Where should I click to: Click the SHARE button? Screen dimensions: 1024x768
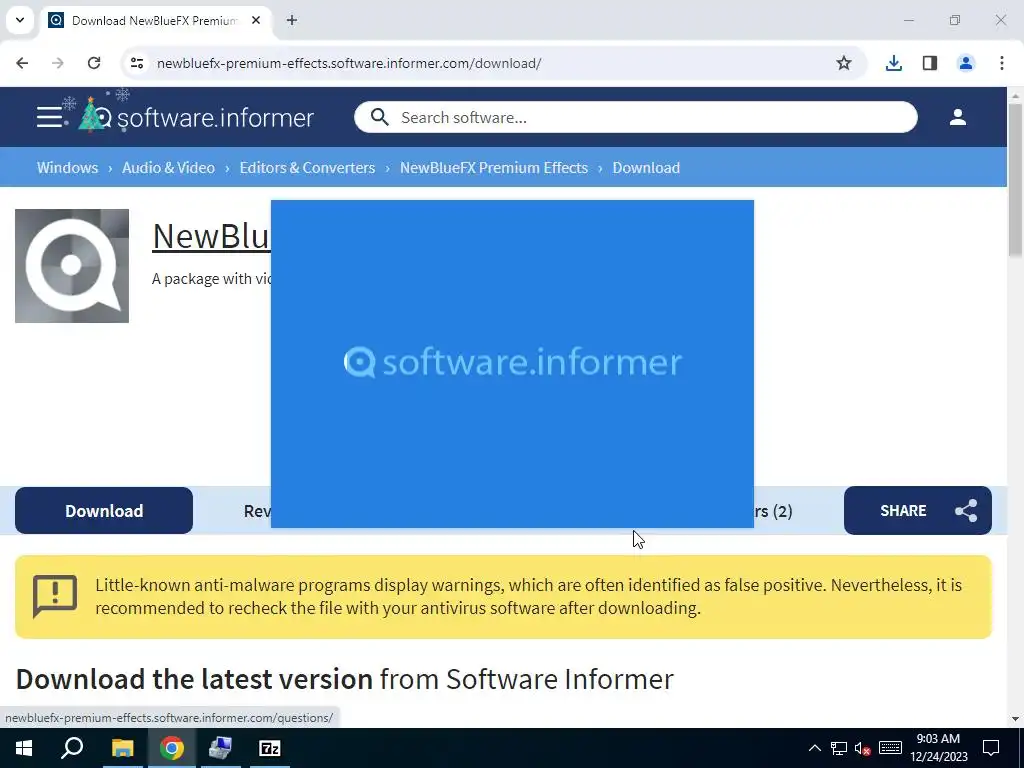point(918,511)
